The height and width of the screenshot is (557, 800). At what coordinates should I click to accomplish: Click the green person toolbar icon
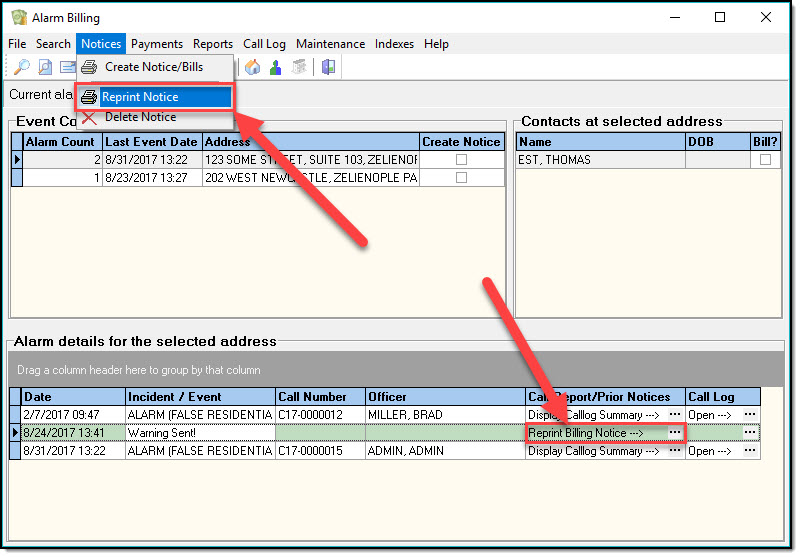(275, 67)
